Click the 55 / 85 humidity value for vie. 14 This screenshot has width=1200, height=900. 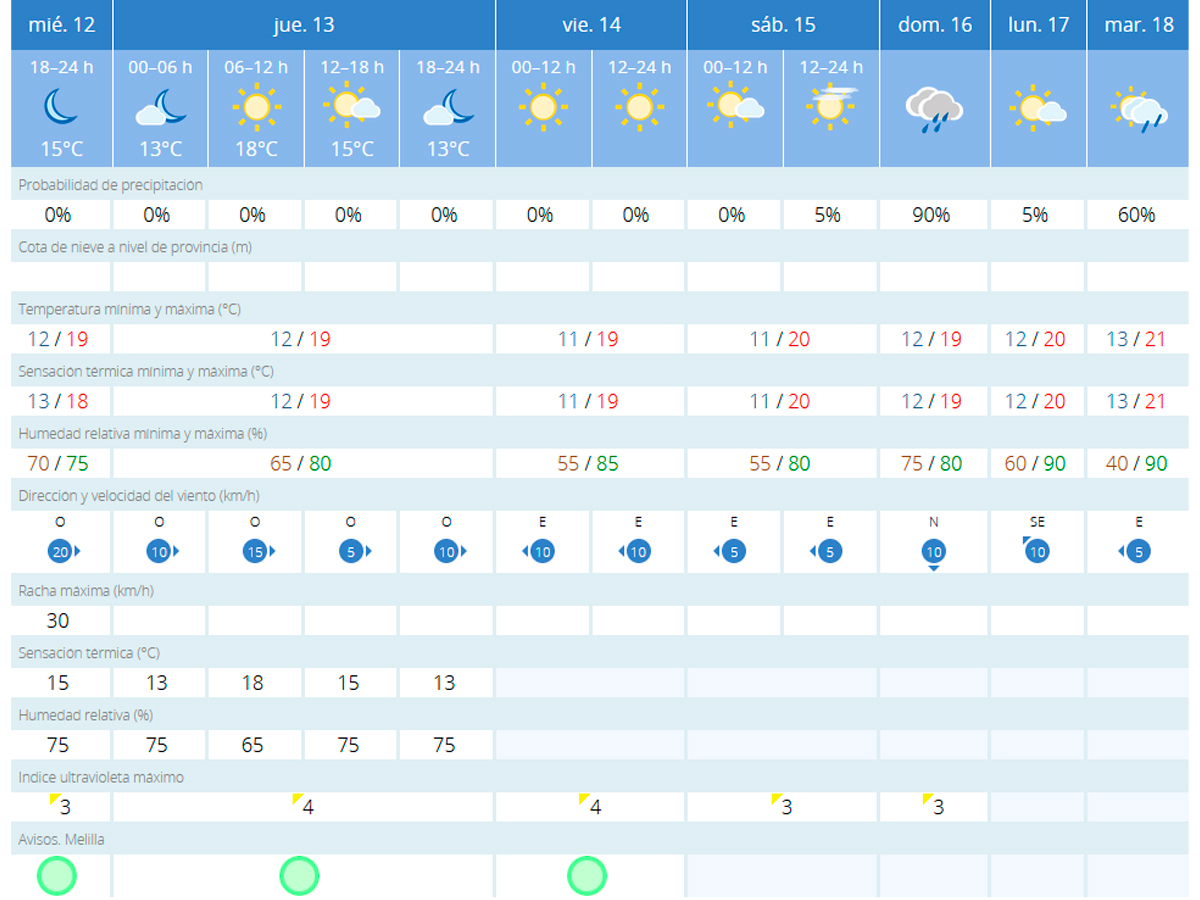click(x=588, y=463)
